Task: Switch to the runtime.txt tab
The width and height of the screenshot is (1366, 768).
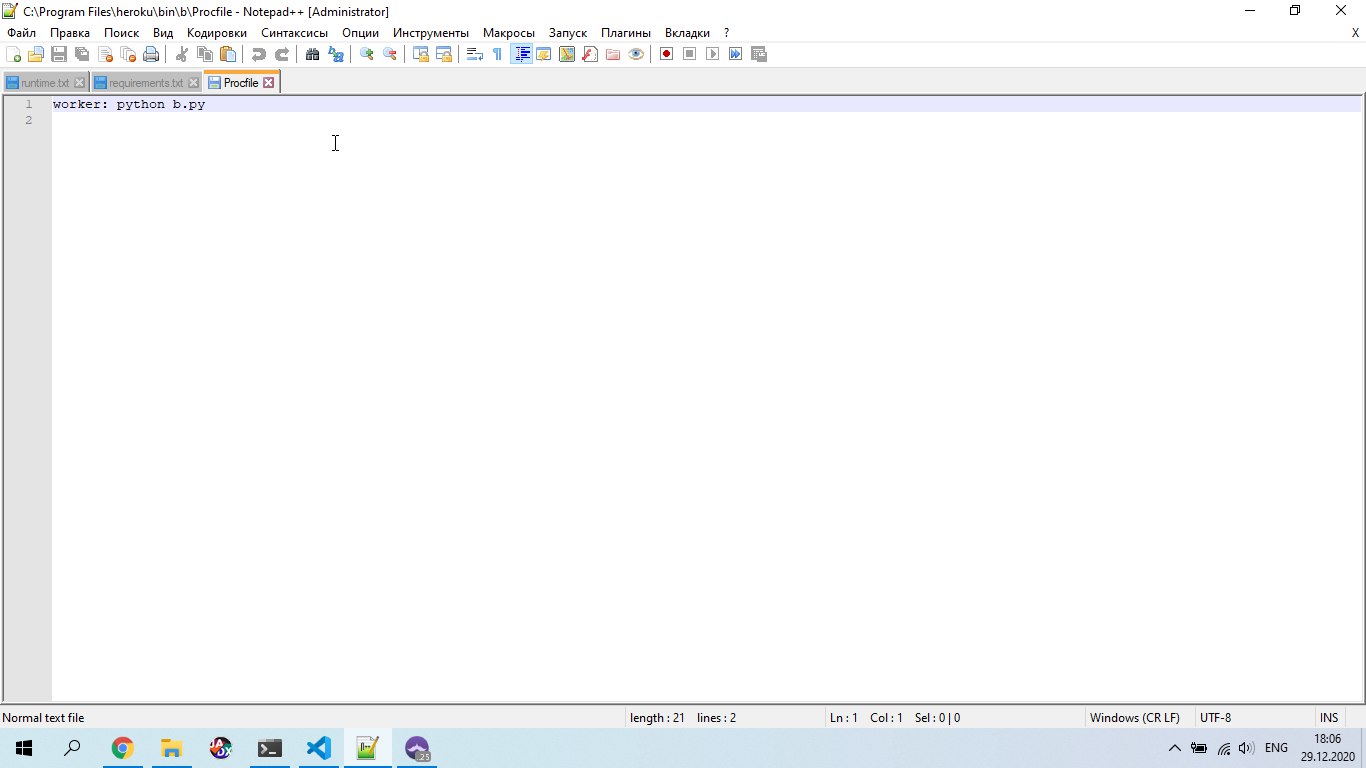Action: point(45,83)
